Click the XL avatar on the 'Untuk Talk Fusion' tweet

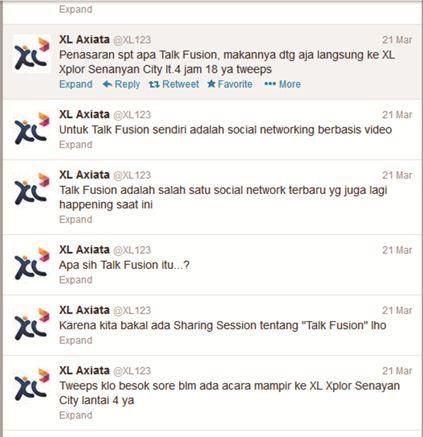click(x=32, y=129)
